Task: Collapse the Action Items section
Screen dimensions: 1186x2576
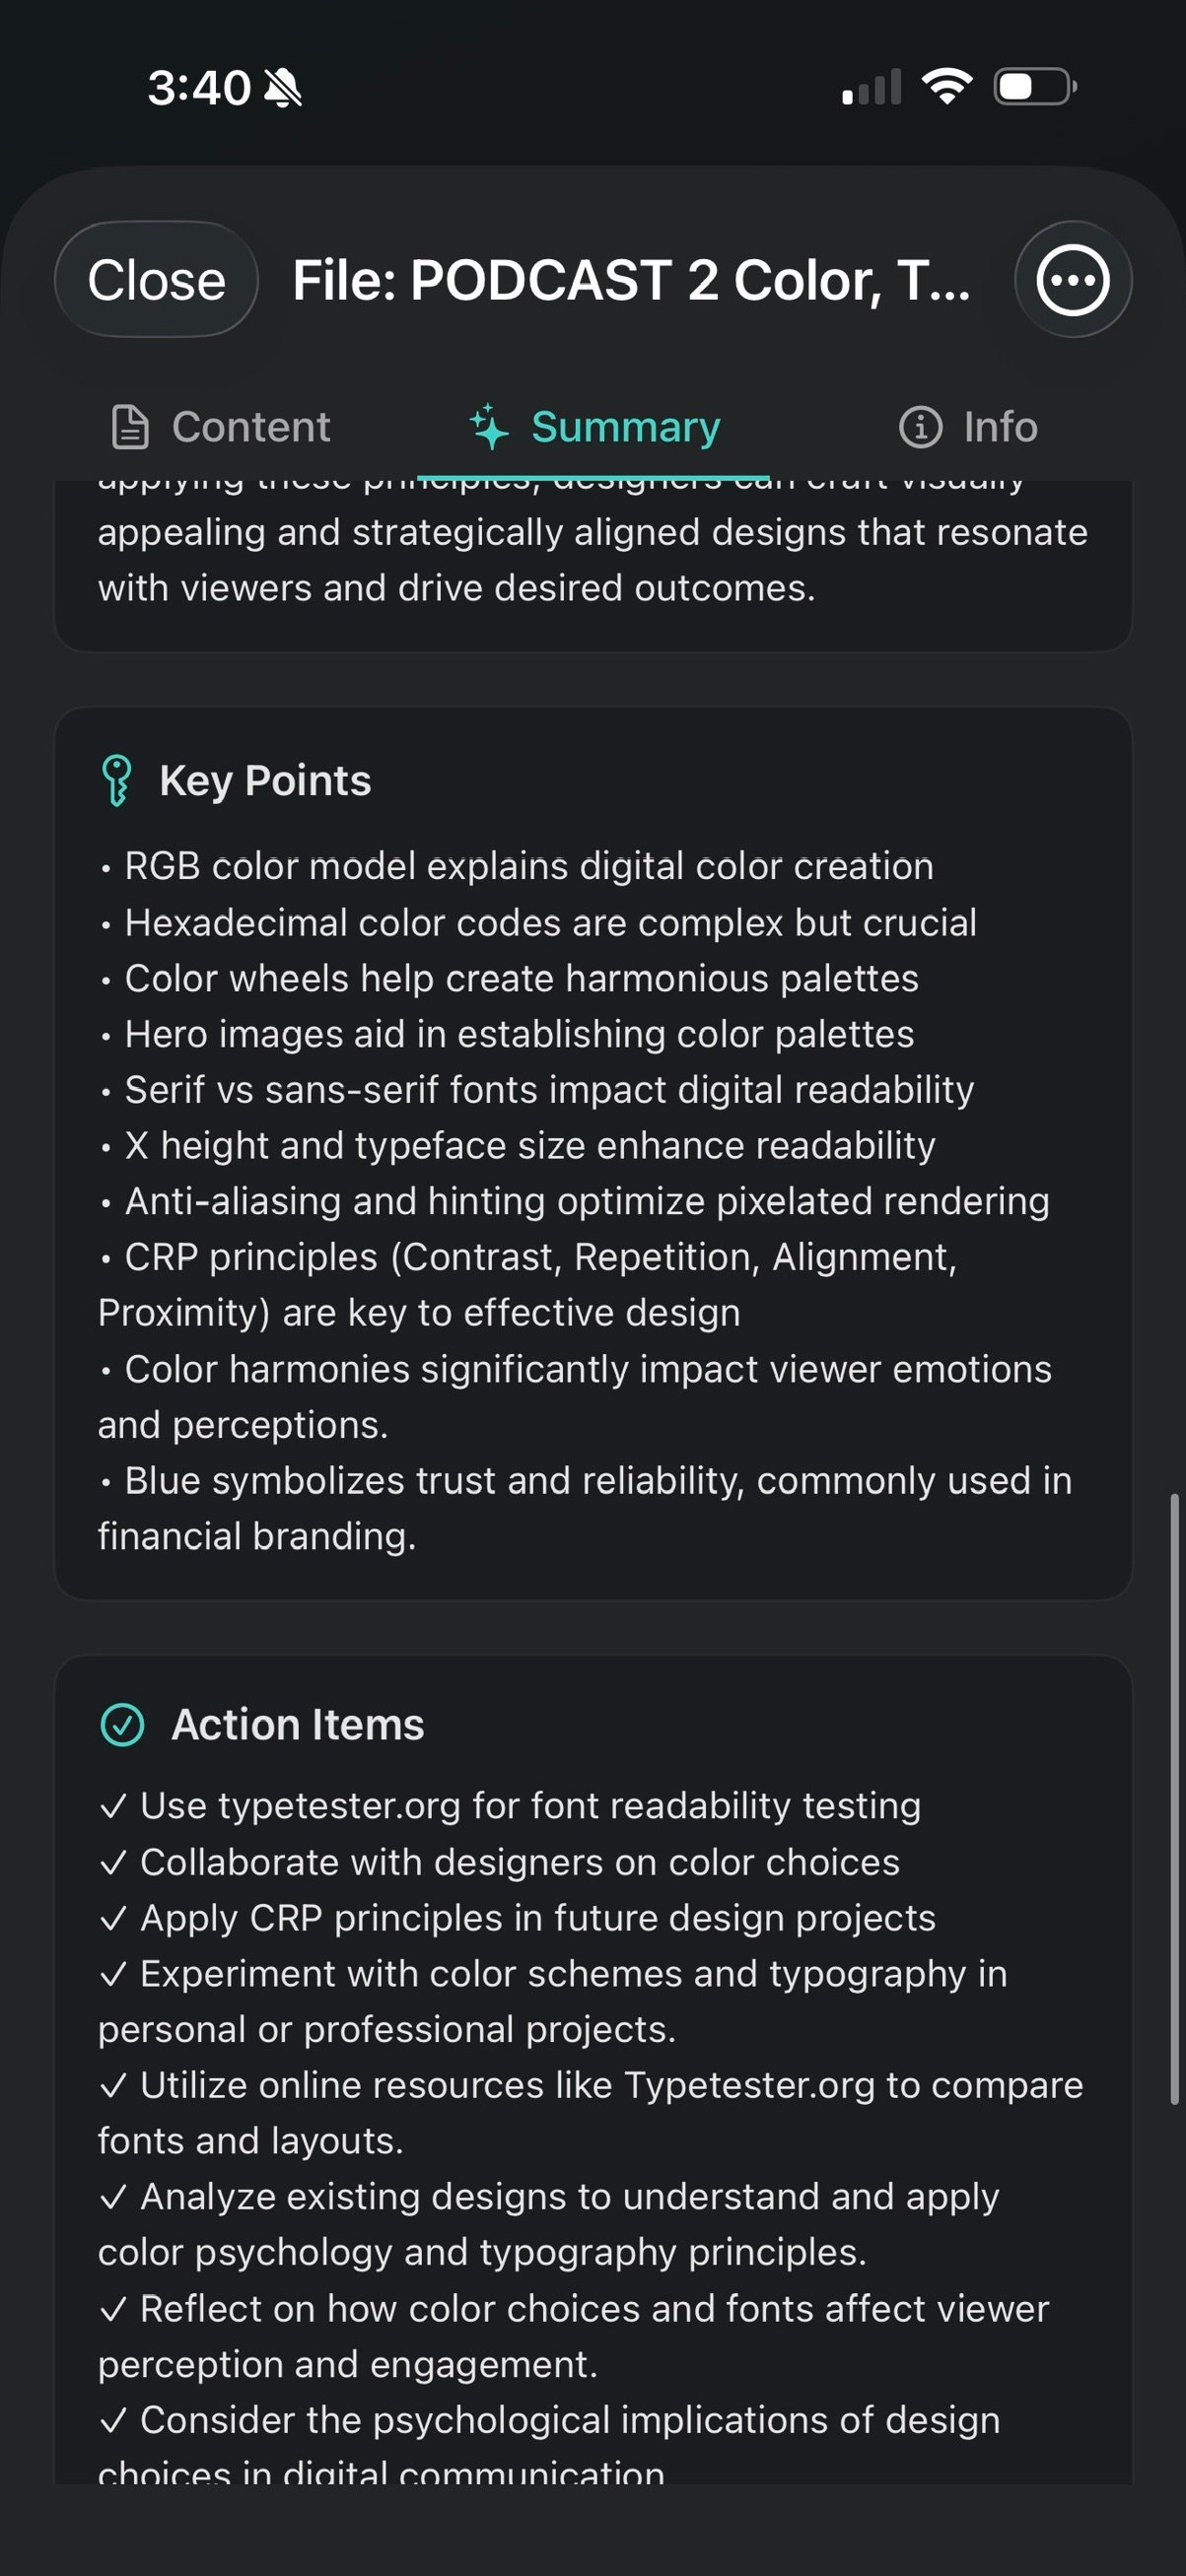Action: (x=298, y=1723)
